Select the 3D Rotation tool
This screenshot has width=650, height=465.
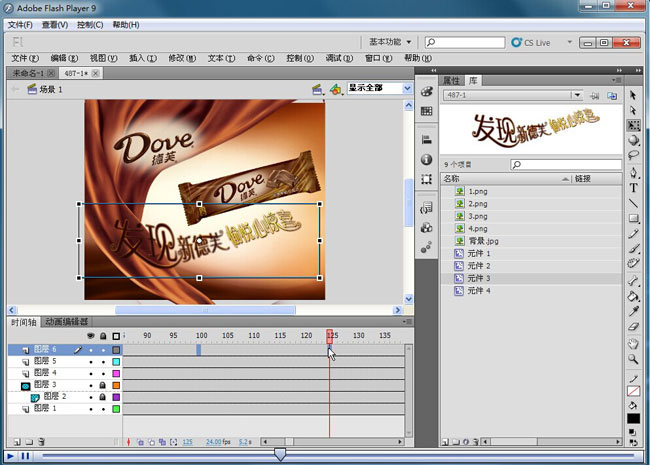tap(633, 140)
